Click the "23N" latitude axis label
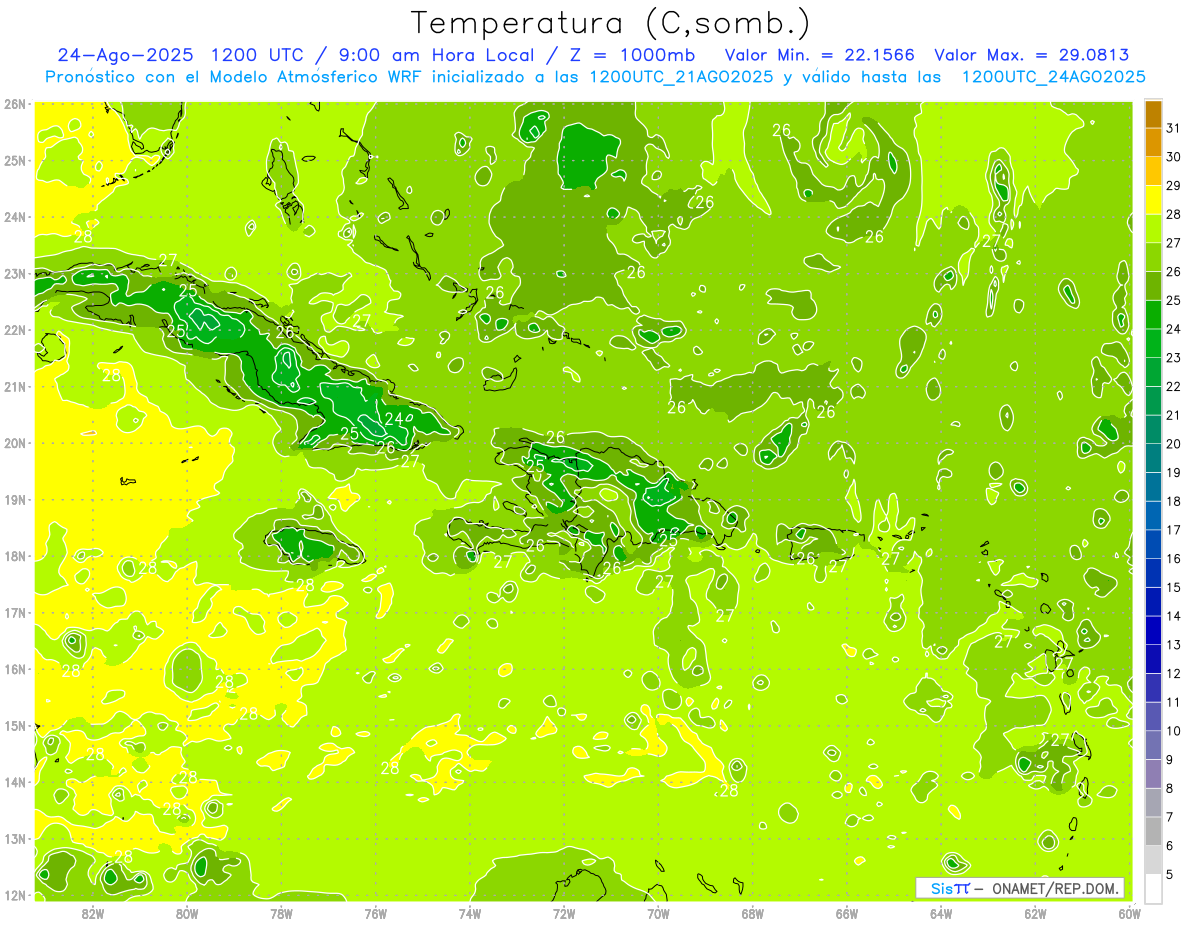The width and height of the screenshot is (1200, 927). point(16,273)
